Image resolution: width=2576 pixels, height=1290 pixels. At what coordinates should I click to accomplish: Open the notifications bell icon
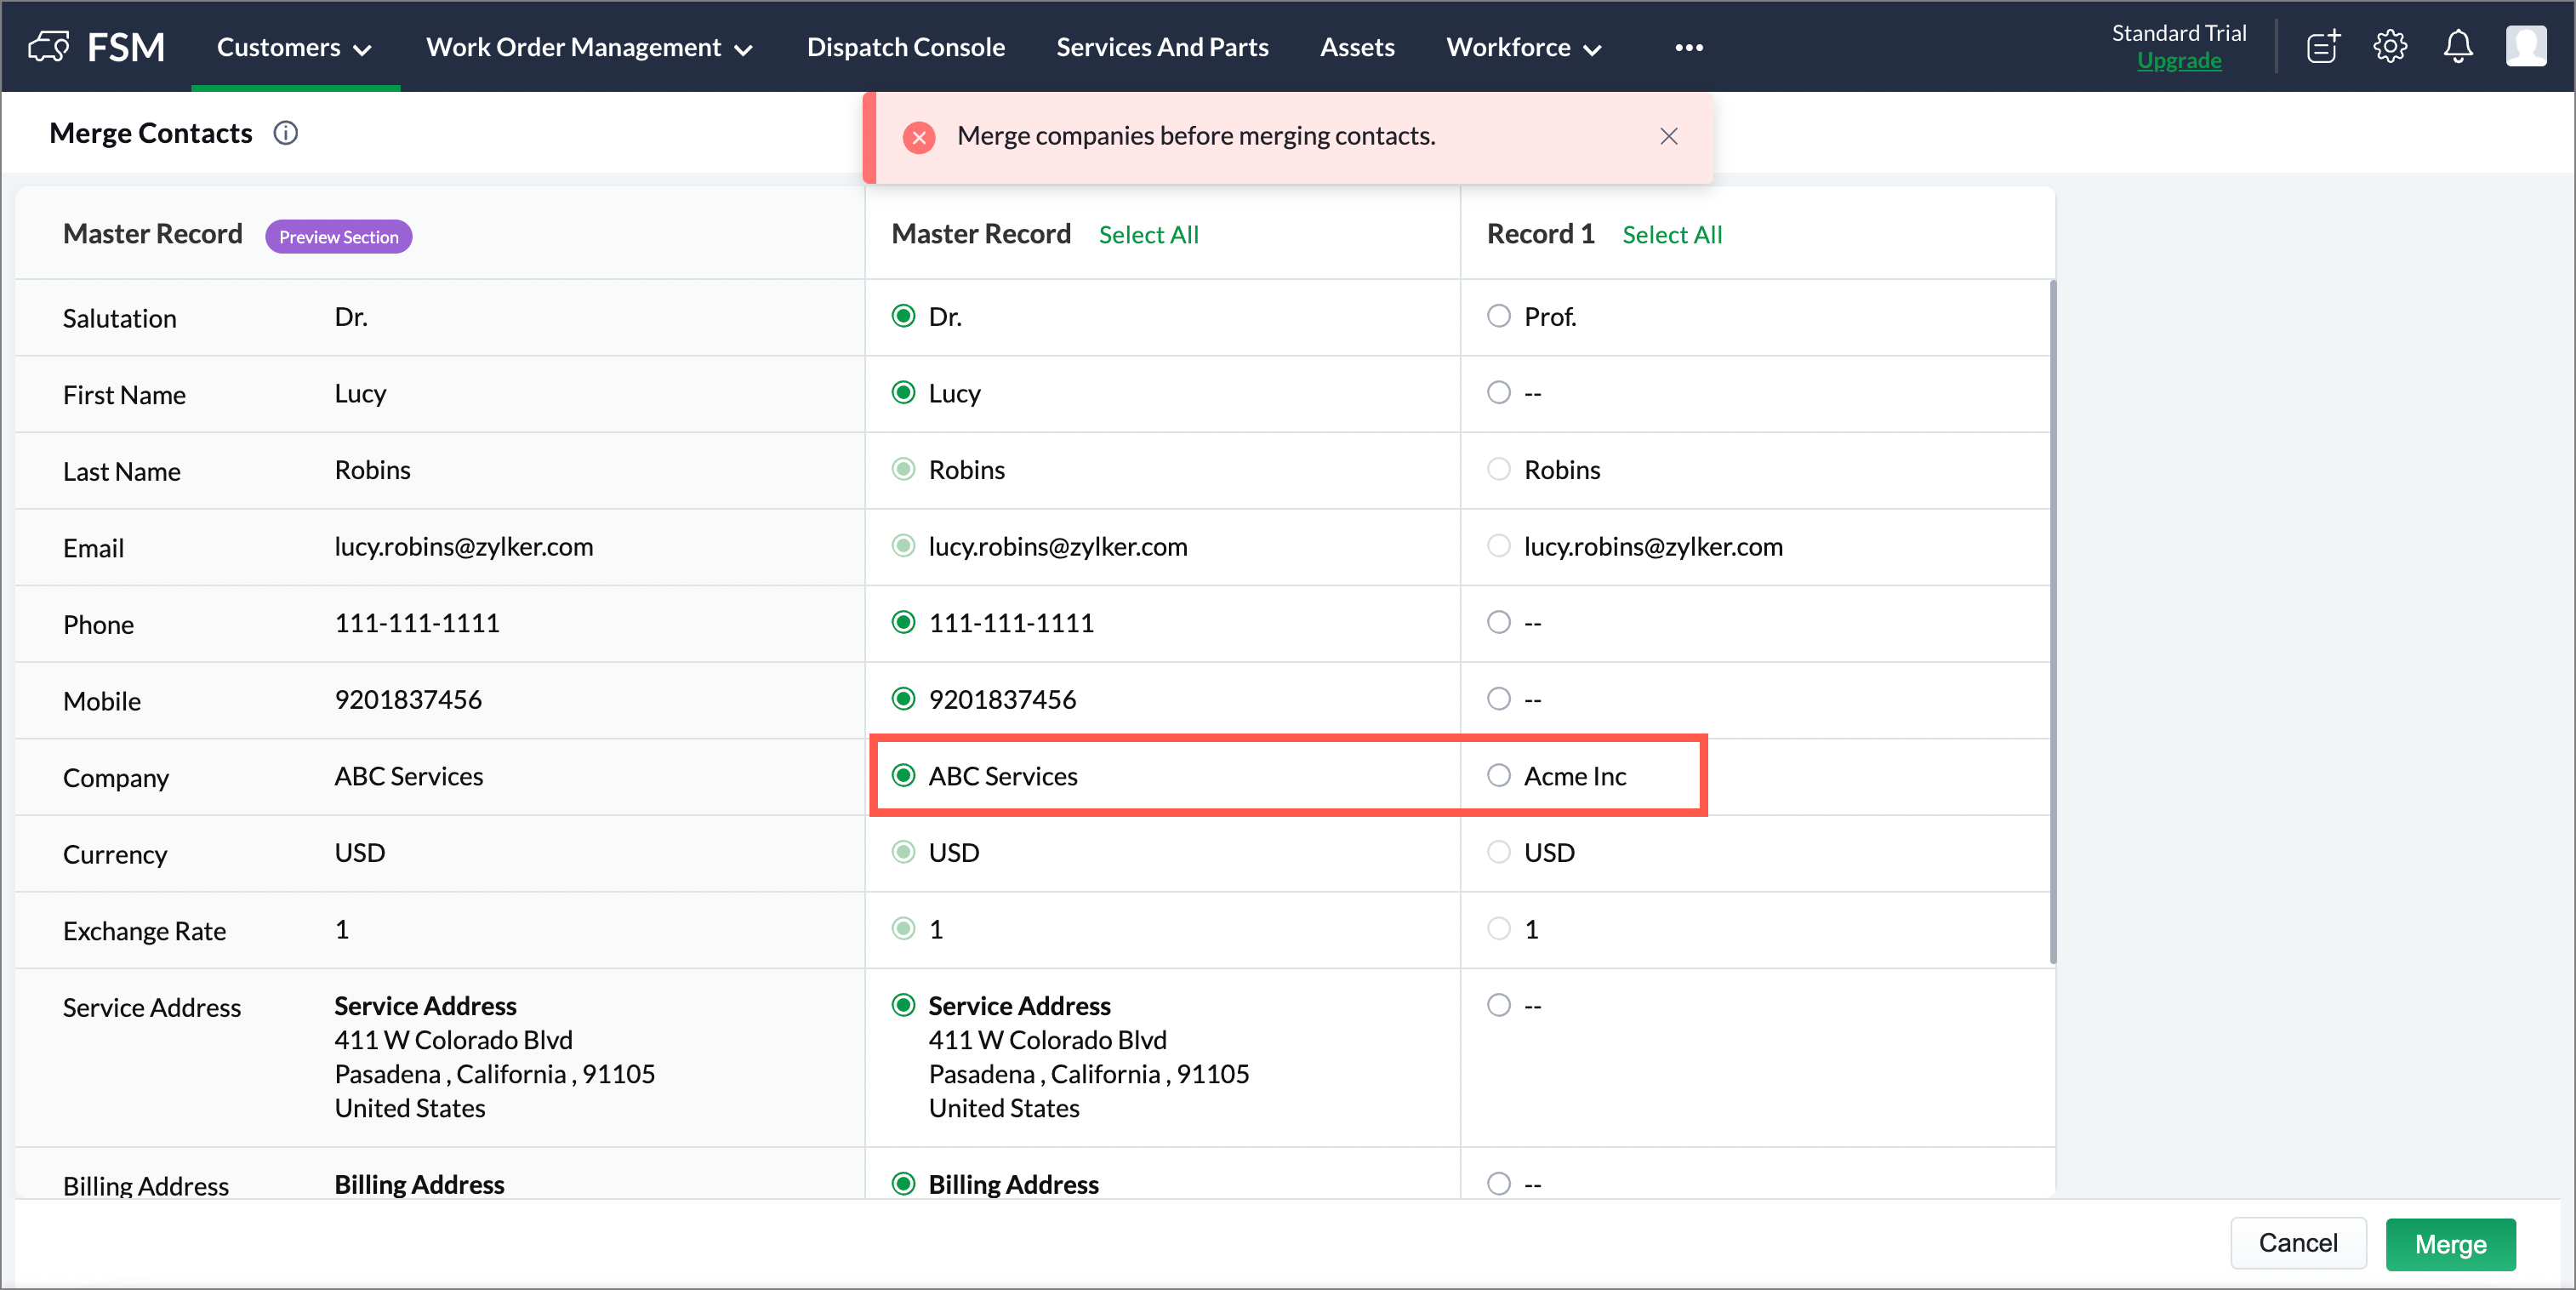click(x=2457, y=46)
